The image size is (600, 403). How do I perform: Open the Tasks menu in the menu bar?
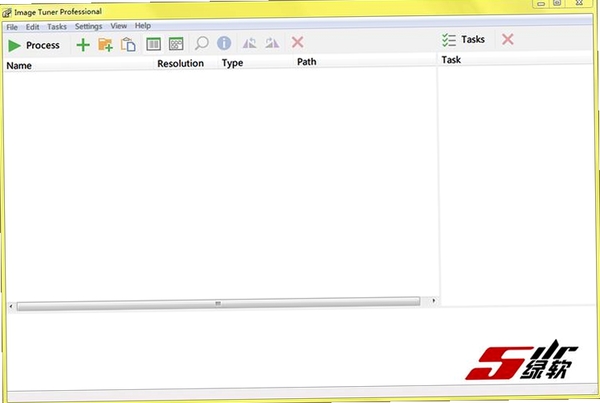(57, 27)
